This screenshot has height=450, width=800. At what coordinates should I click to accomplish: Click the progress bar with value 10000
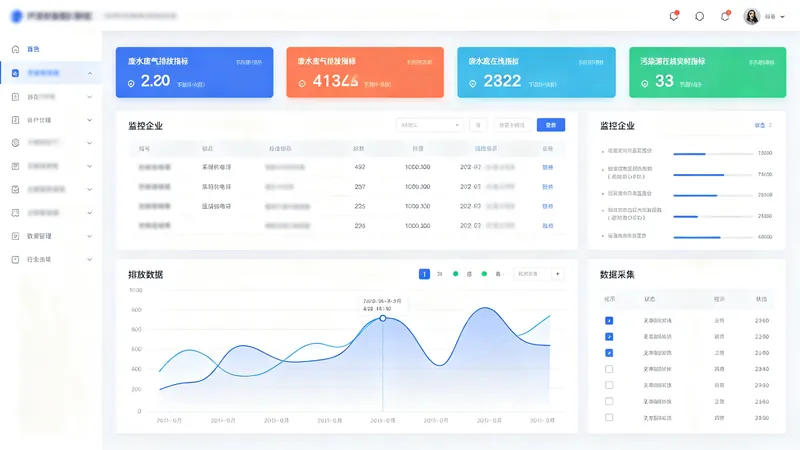click(x=713, y=154)
